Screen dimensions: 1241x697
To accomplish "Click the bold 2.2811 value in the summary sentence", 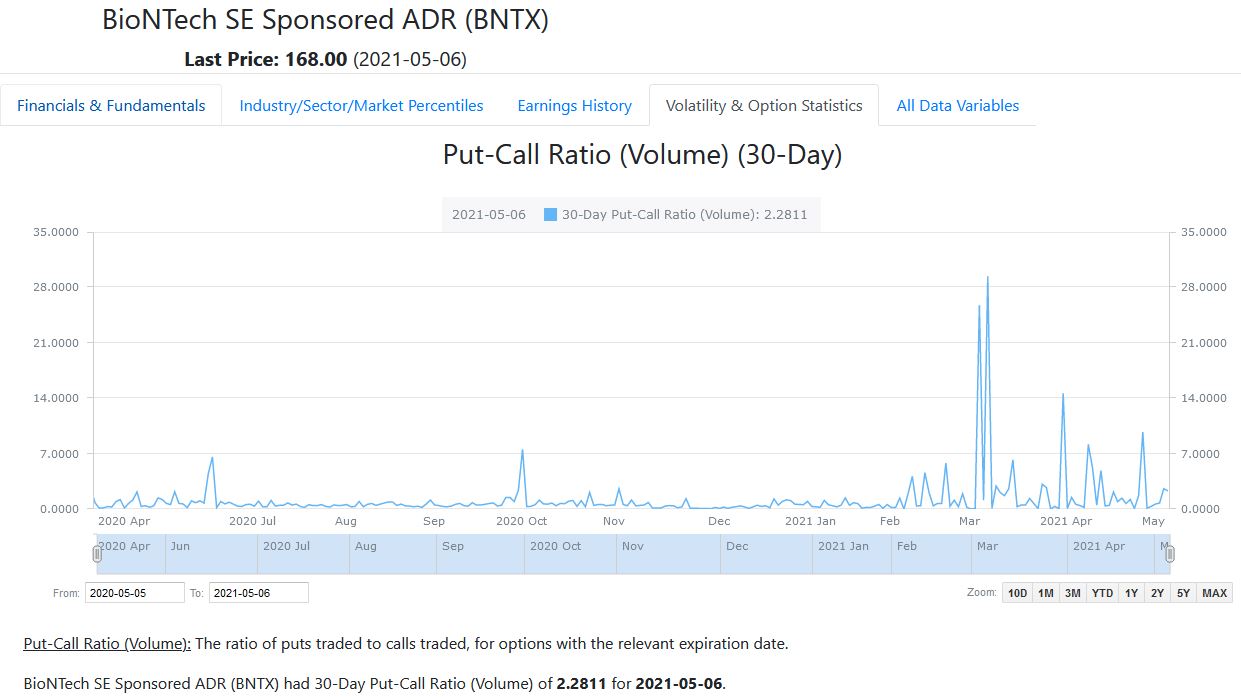I will pyautogui.click(x=582, y=684).
